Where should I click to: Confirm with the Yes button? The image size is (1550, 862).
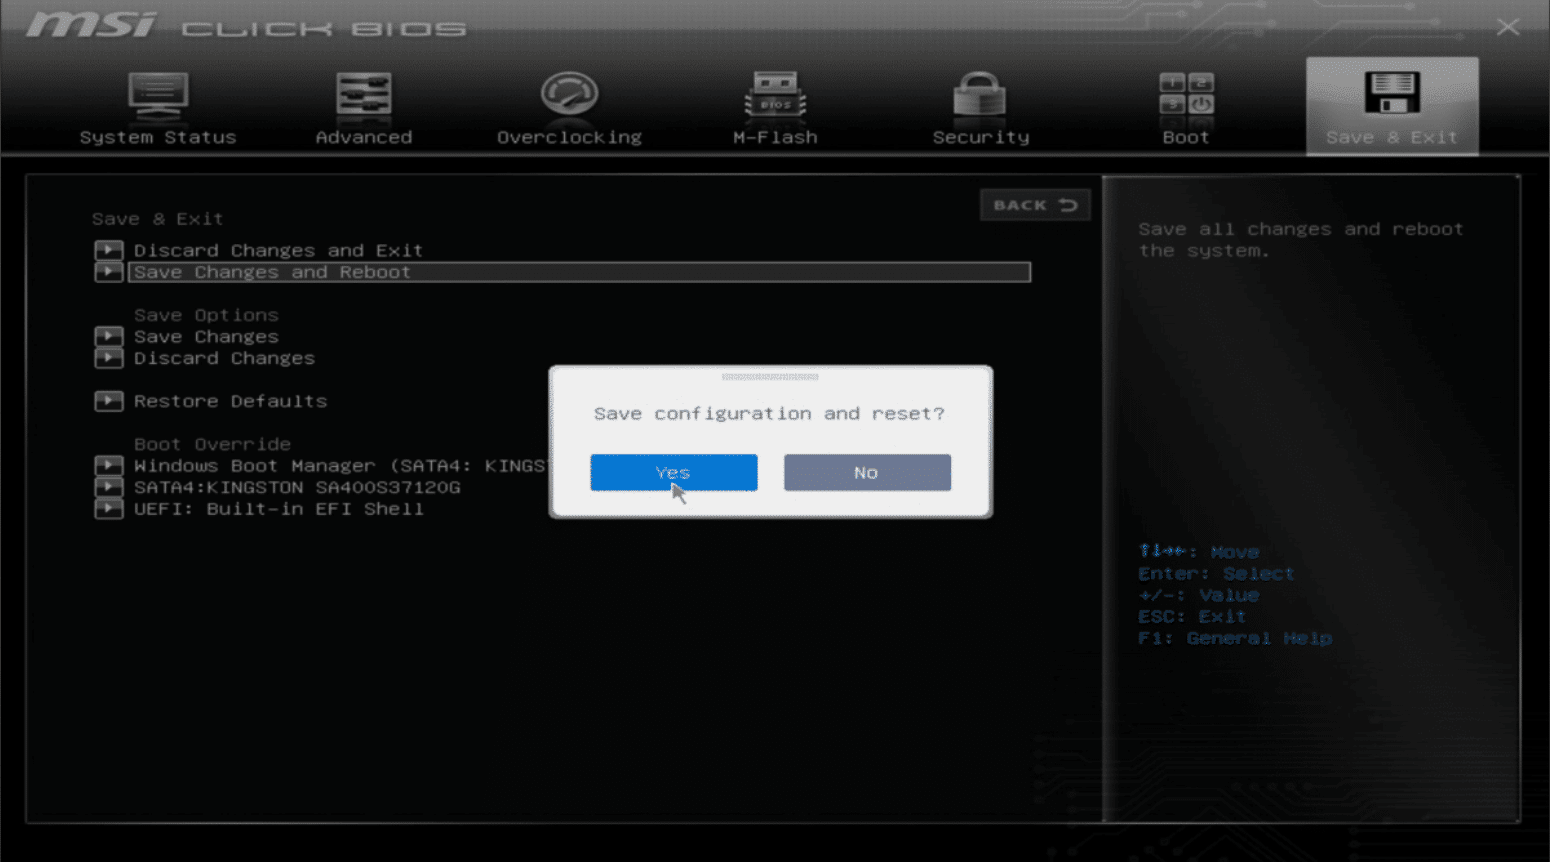pos(673,472)
